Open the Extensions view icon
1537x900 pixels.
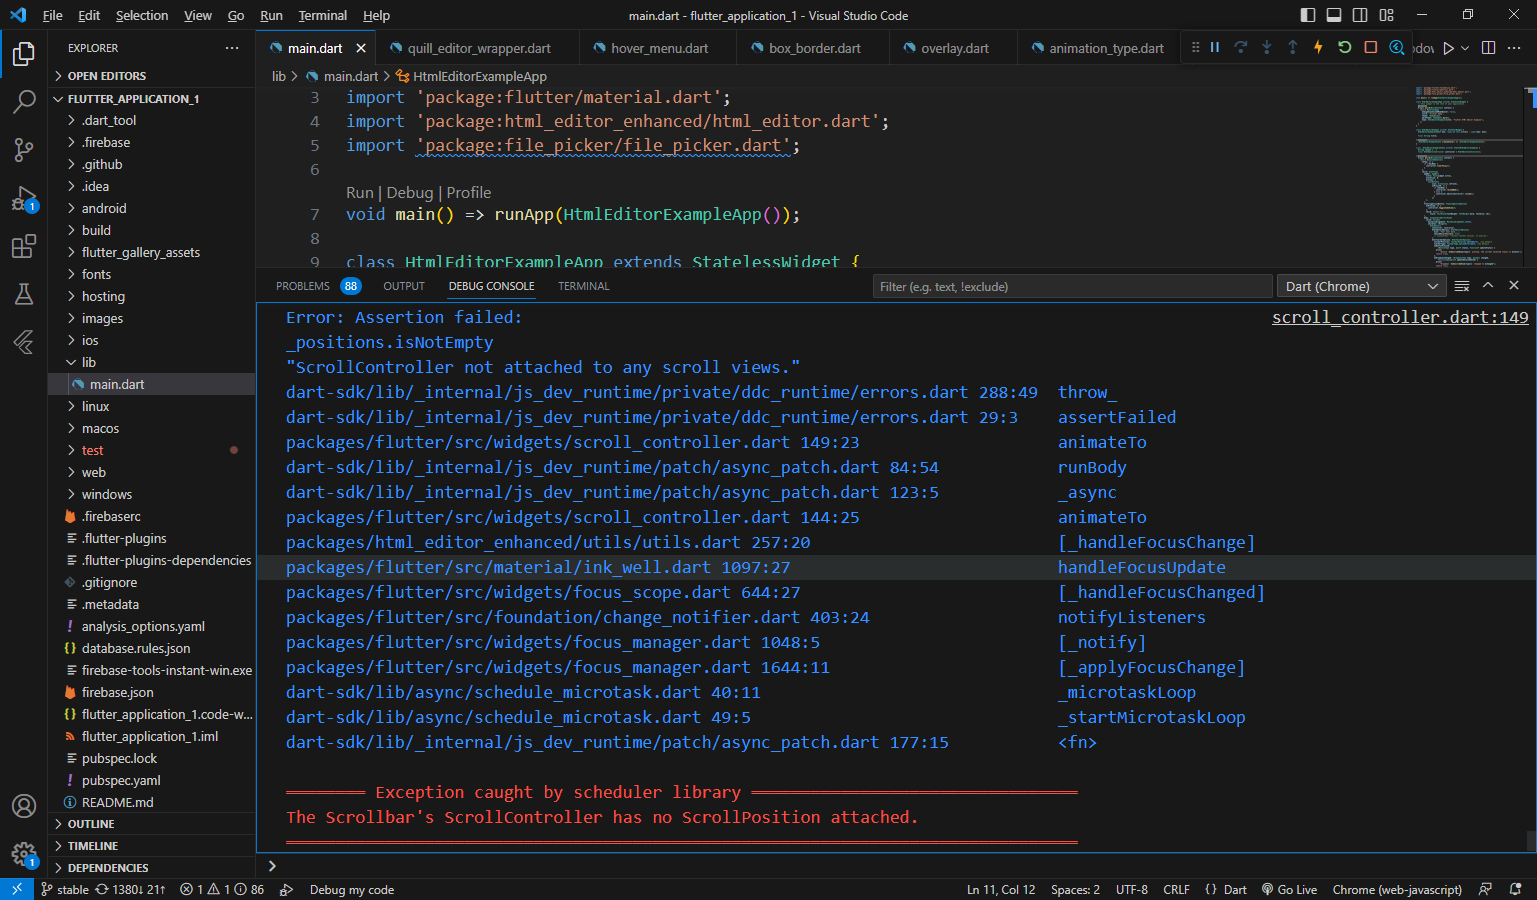(x=24, y=246)
